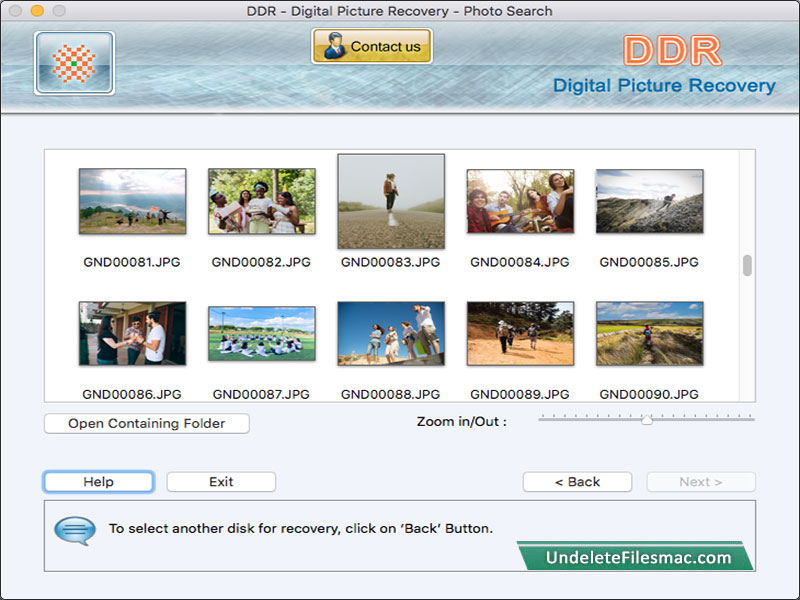800x600 pixels.
Task: Click the Help button
Action: pos(97,481)
